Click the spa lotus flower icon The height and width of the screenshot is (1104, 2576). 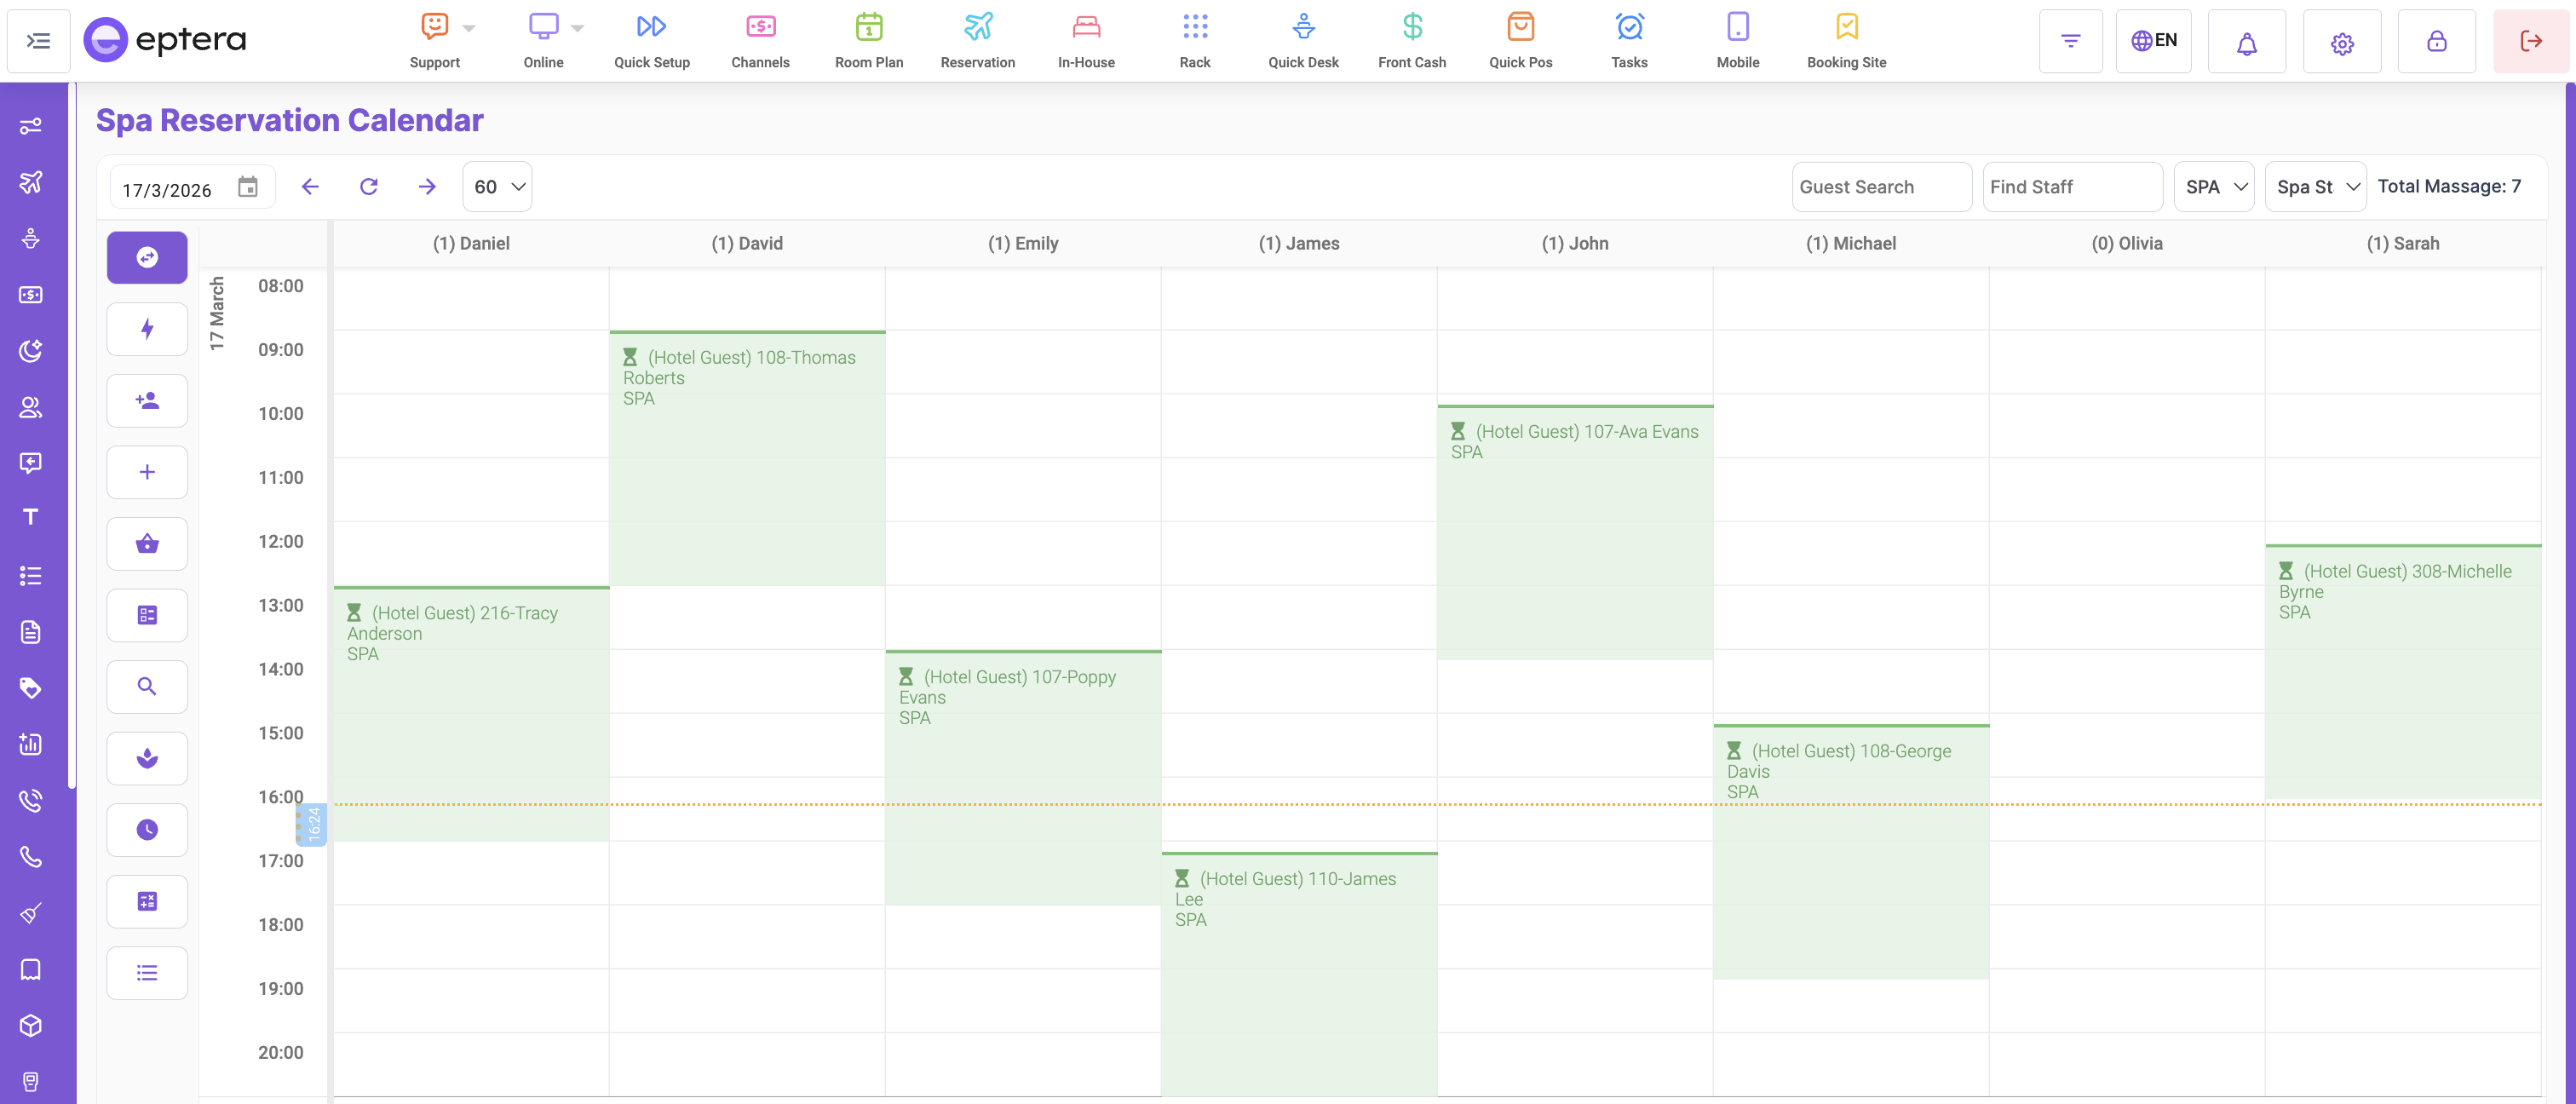pos(147,758)
